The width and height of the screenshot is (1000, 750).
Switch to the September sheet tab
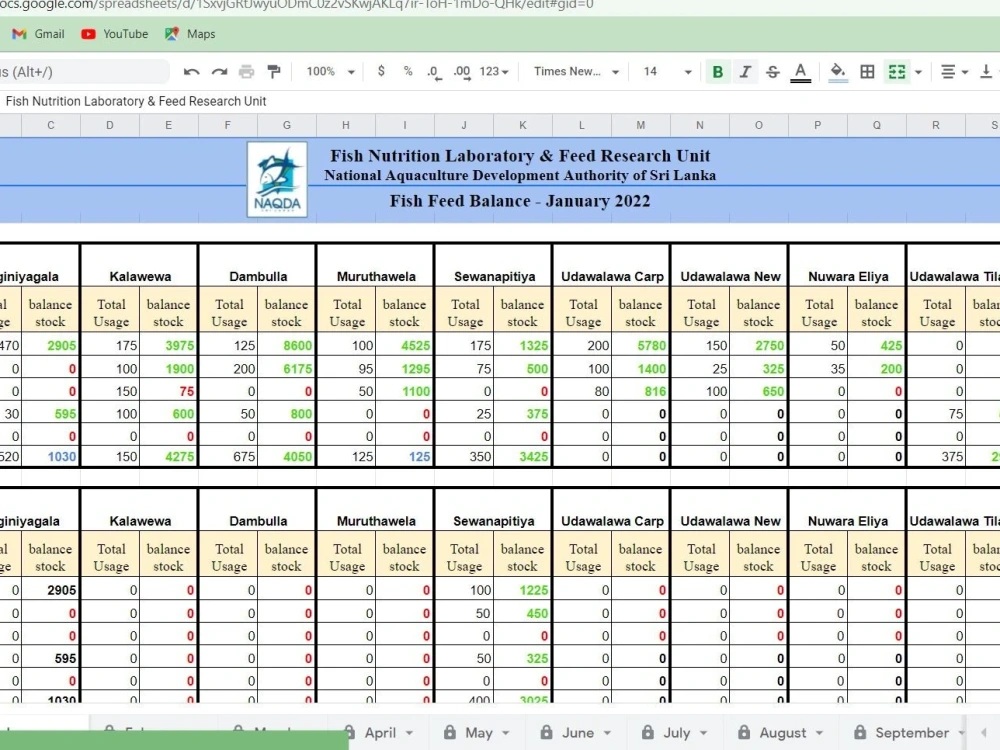[912, 733]
